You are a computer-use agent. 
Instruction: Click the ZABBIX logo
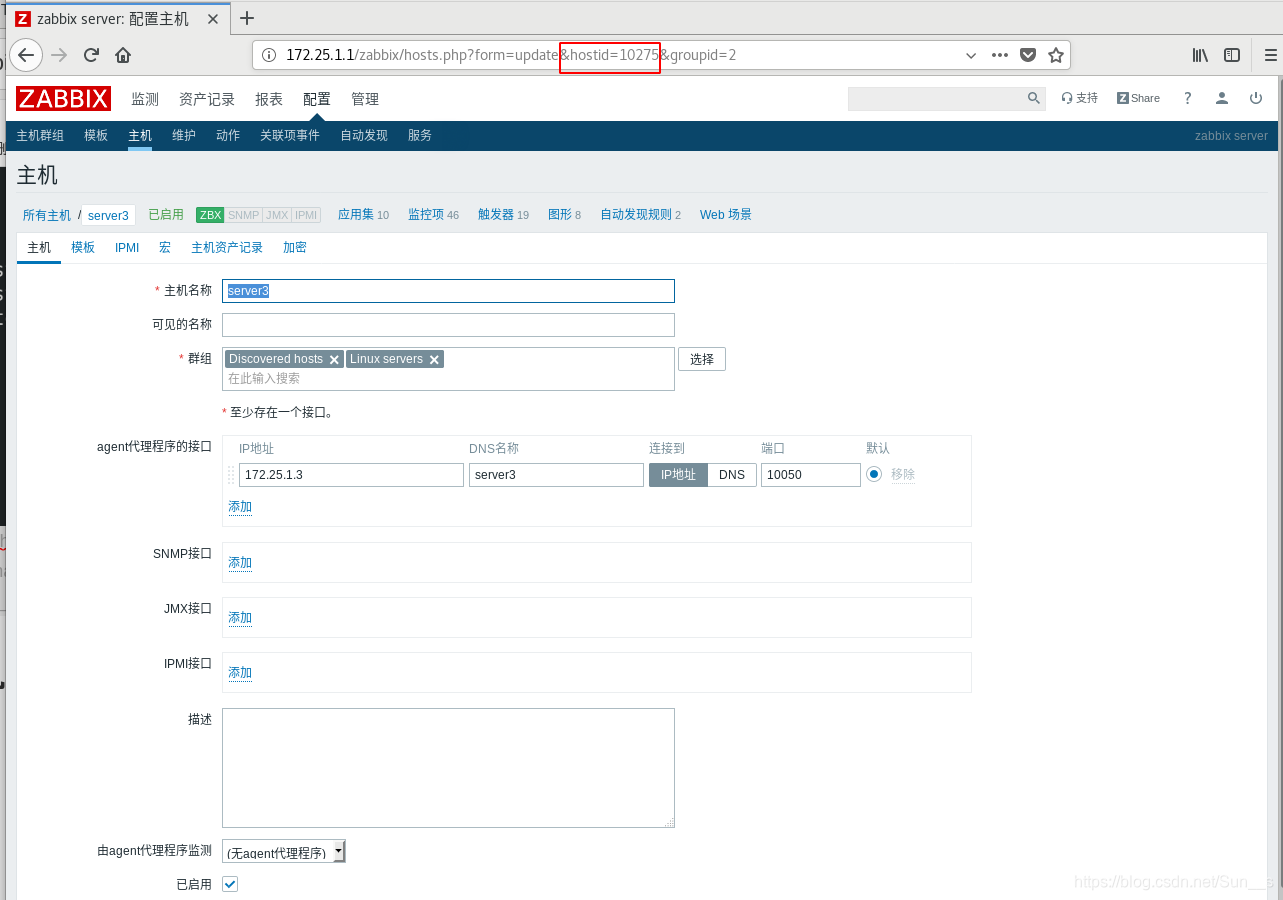pyautogui.click(x=63, y=98)
